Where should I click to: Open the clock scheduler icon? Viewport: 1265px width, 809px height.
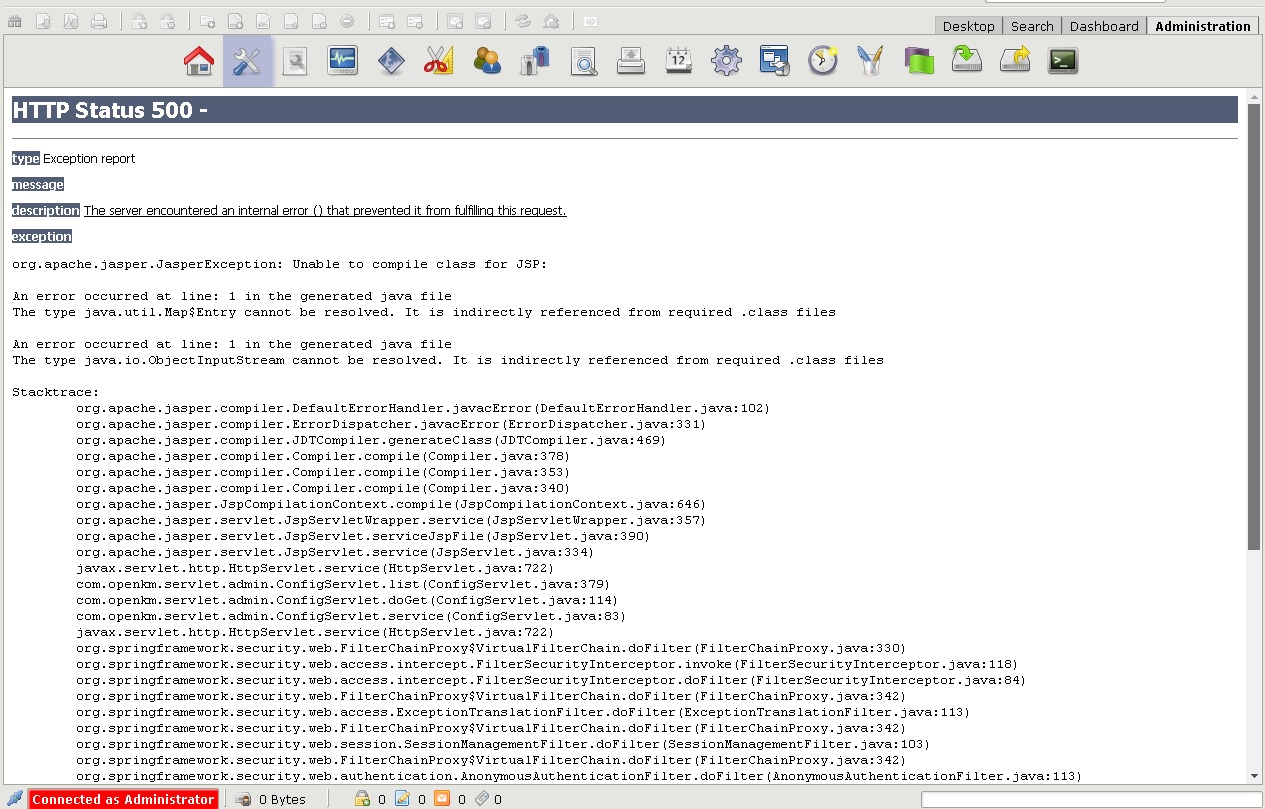822,62
